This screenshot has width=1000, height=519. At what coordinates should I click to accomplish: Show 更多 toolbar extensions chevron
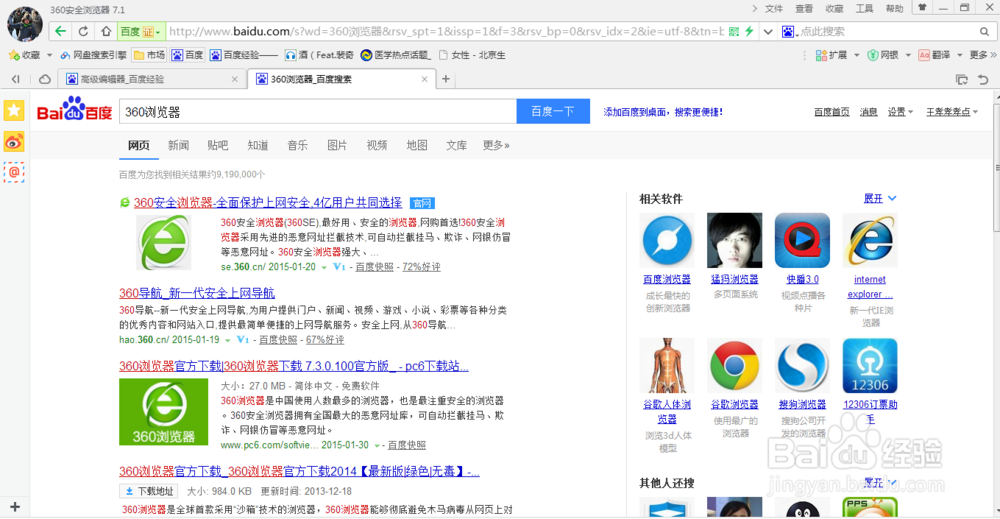983,55
